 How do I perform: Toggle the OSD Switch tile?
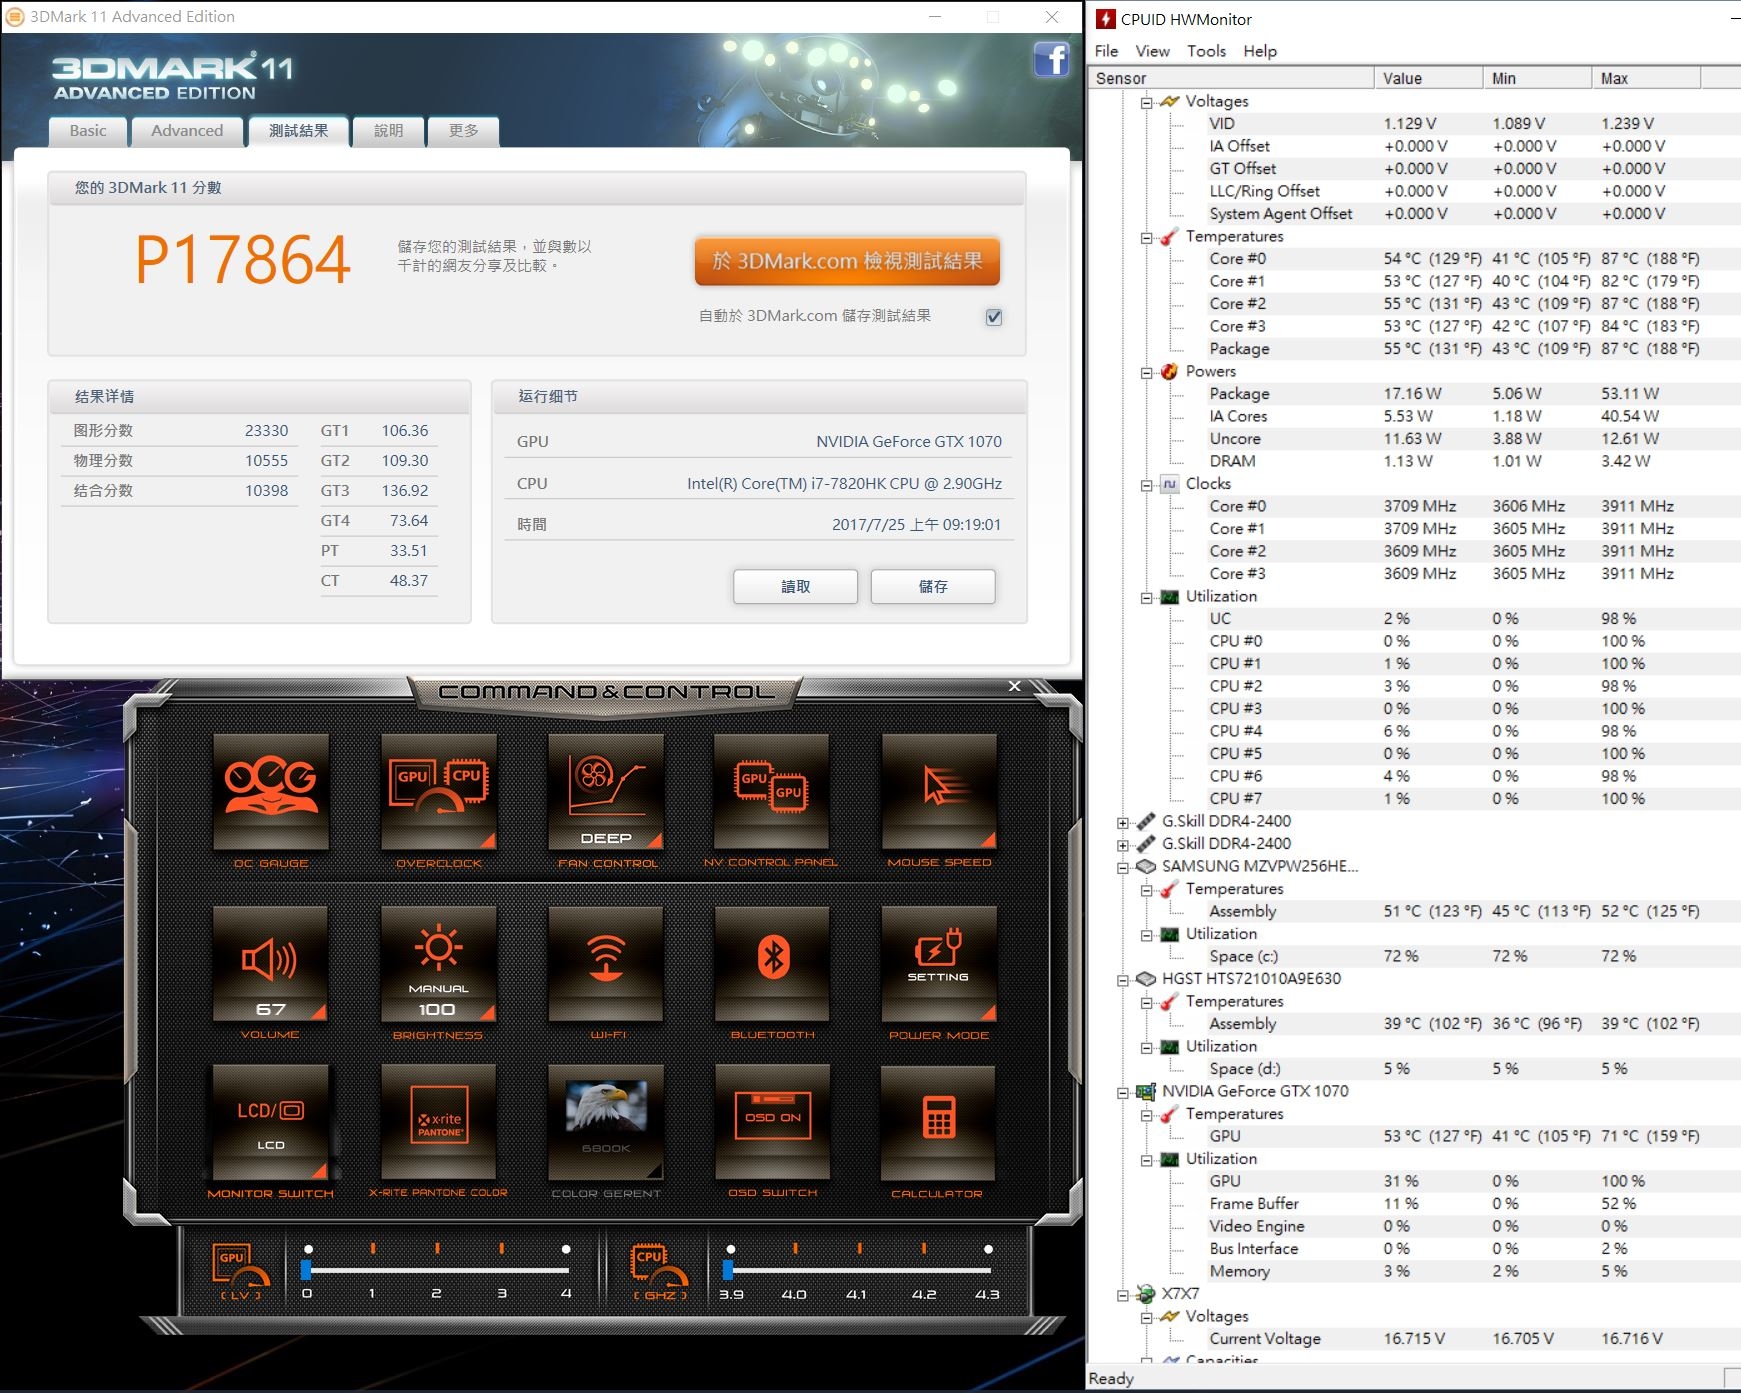click(772, 1122)
